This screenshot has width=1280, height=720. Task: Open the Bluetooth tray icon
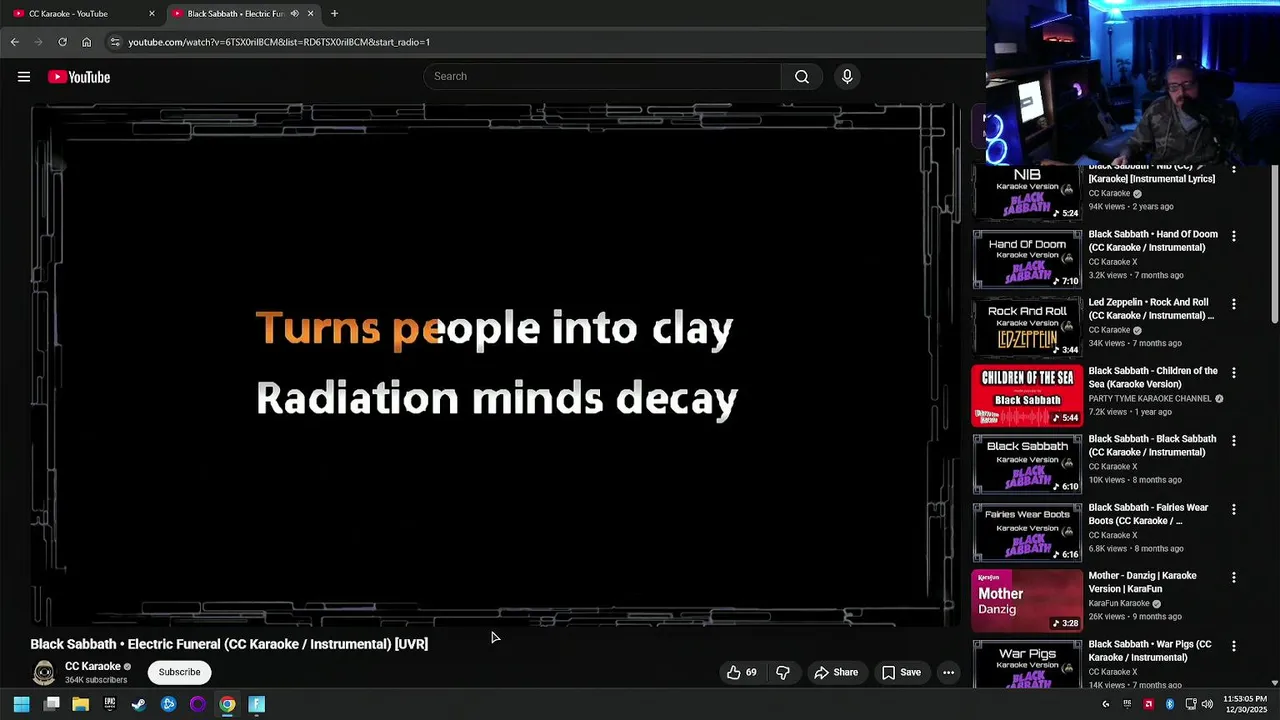click(1169, 704)
